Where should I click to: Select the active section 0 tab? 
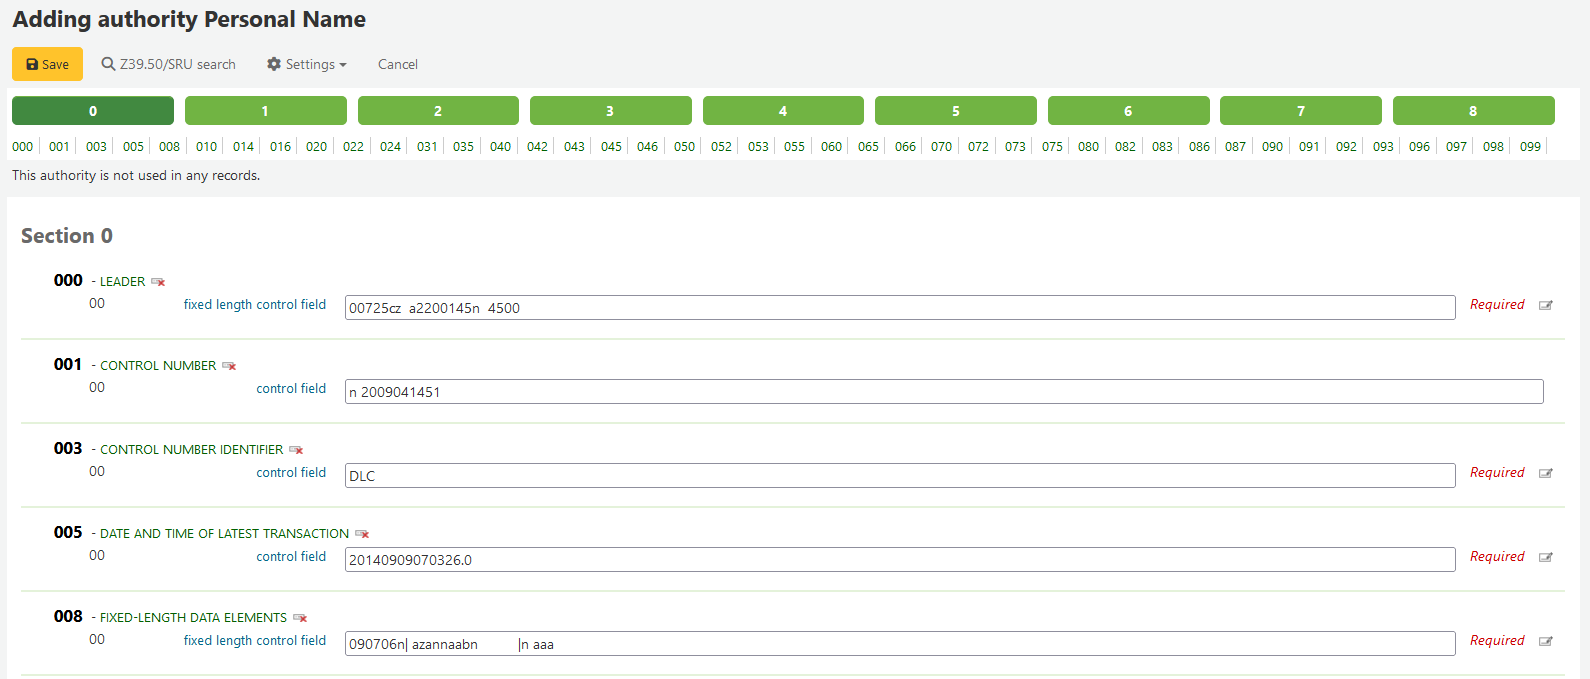point(93,111)
